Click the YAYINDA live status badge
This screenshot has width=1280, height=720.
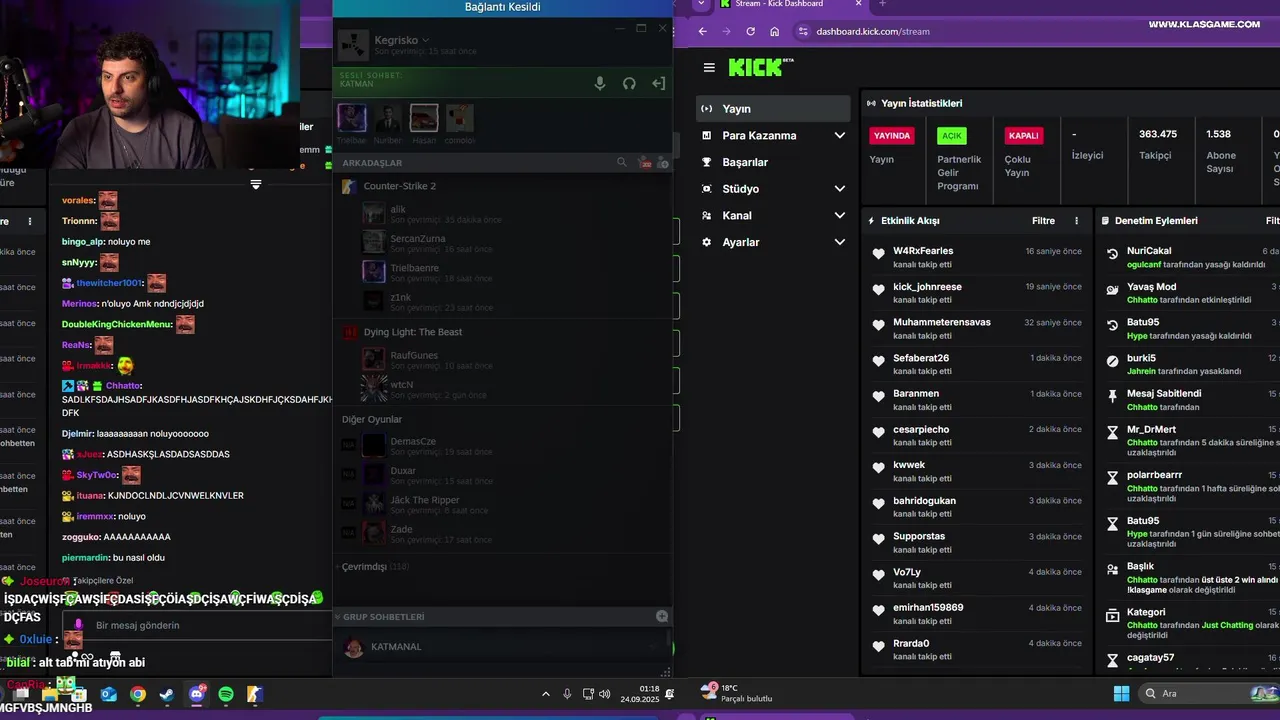(x=892, y=136)
